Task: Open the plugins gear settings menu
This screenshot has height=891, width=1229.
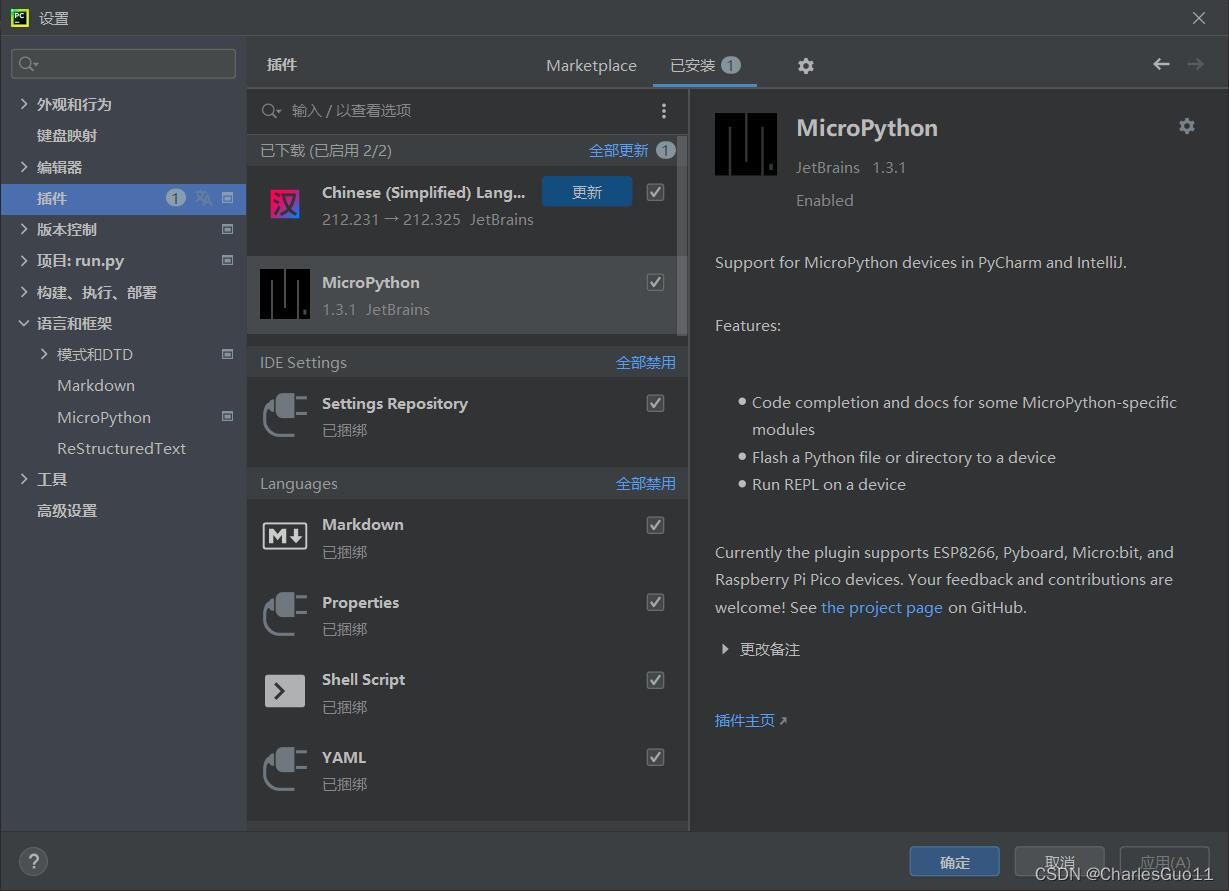Action: pyautogui.click(x=806, y=65)
